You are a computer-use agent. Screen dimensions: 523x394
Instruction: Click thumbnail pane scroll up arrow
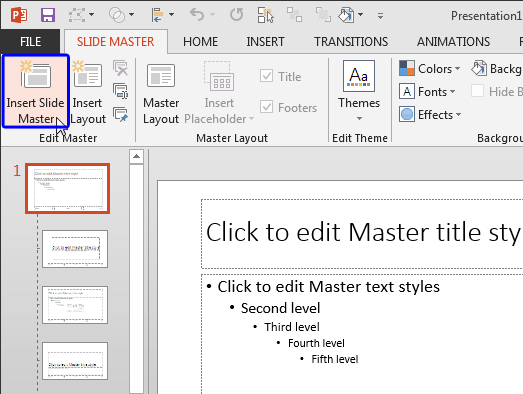136,156
